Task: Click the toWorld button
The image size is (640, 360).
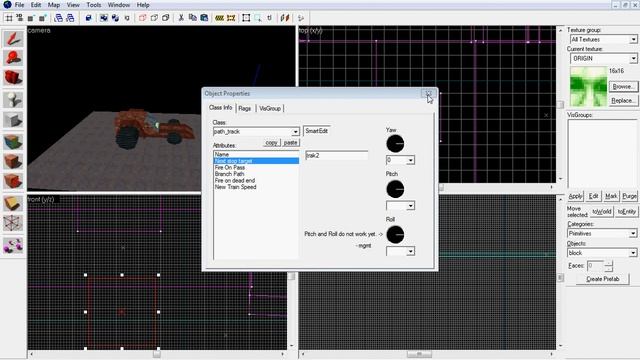Action: (x=602, y=211)
